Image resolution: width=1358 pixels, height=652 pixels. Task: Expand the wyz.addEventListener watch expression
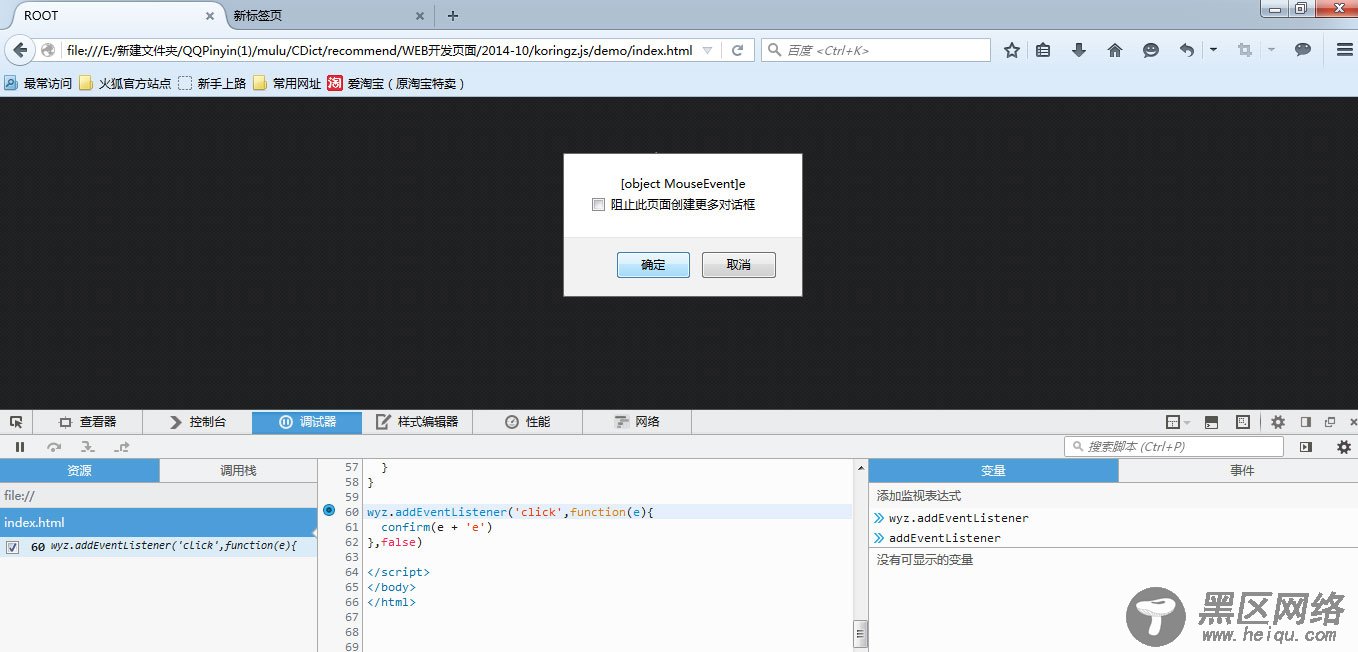pyautogui.click(x=879, y=518)
